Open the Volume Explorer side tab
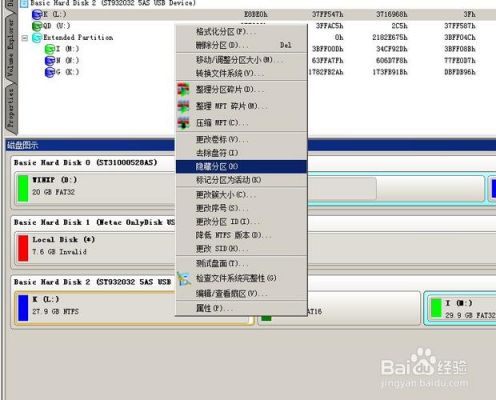Image resolution: width=496 pixels, height=400 pixels. click(x=10, y=47)
